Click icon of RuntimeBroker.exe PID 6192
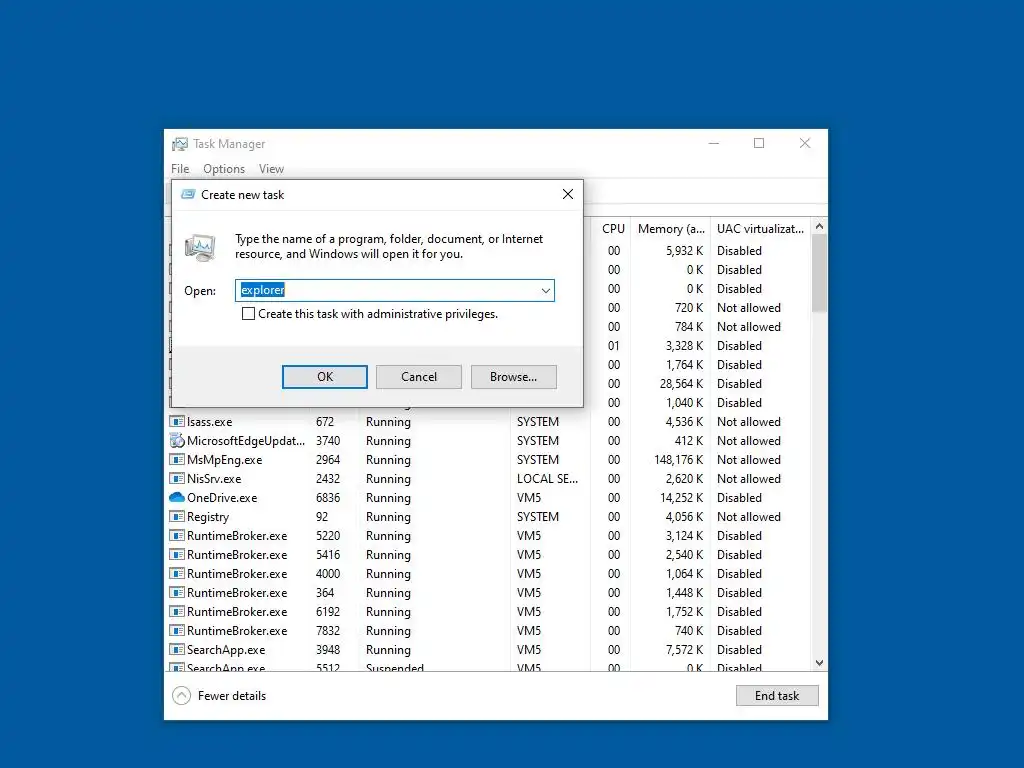Image resolution: width=1024 pixels, height=768 pixels. point(177,611)
